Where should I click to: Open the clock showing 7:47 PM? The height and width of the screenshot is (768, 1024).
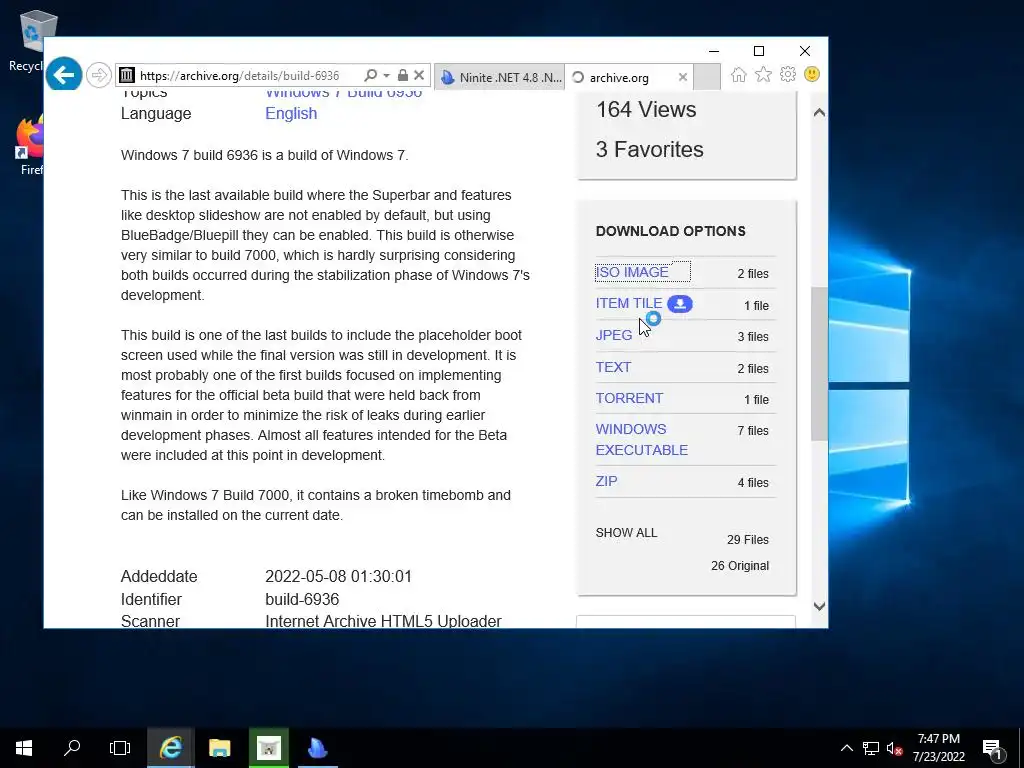[938, 748]
